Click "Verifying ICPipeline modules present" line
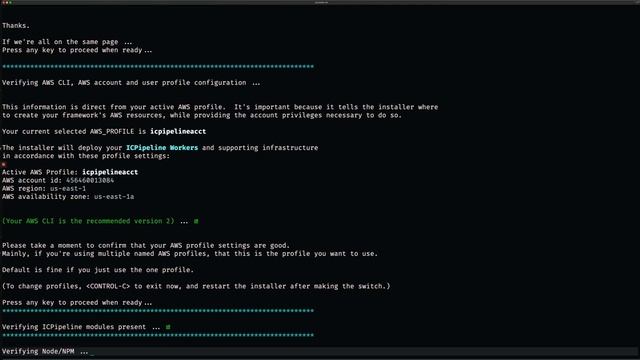Viewport: 640px width, 360px height. (81, 327)
